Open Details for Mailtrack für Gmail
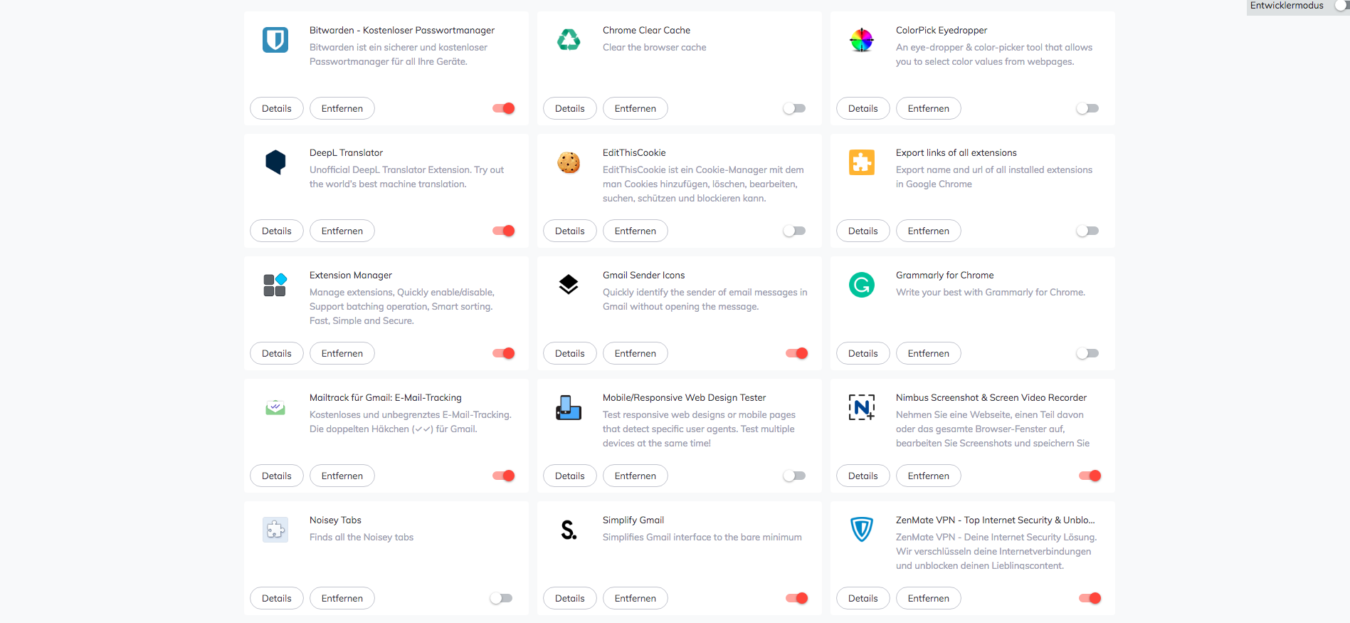This screenshot has height=623, width=1350. click(277, 476)
